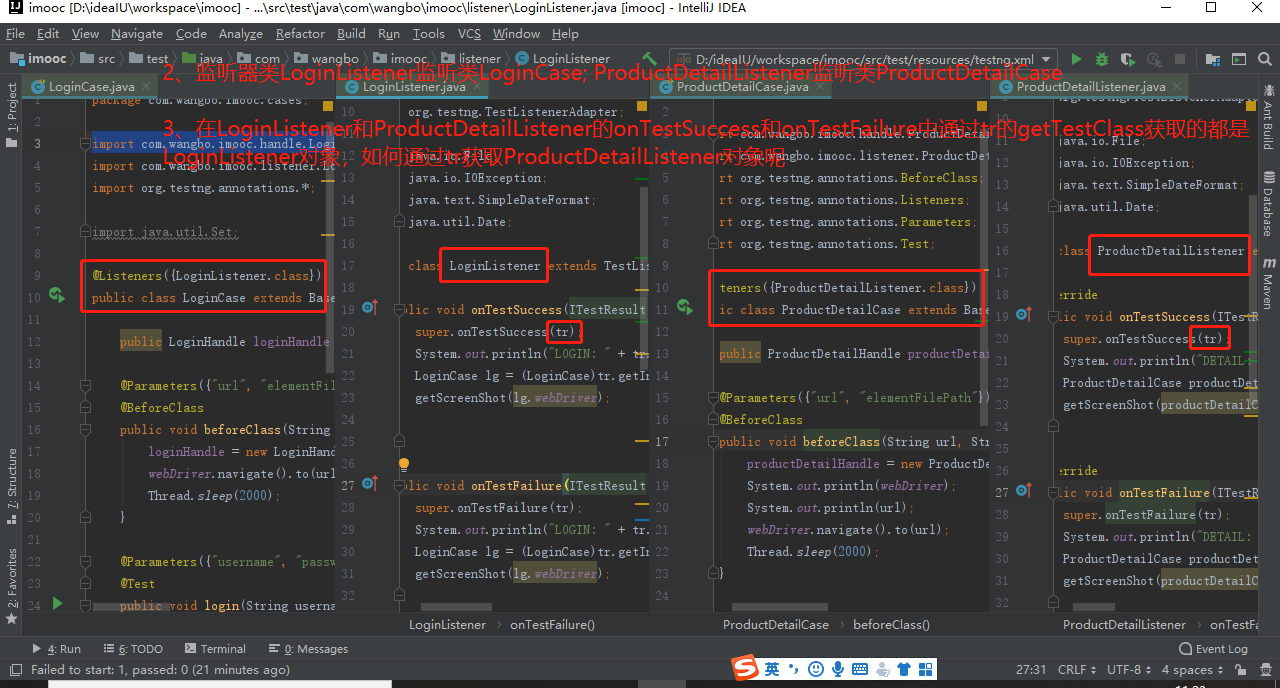Open the 4 spaces indent dropdown
Image resolution: width=1280 pixels, height=688 pixels.
coord(1192,670)
